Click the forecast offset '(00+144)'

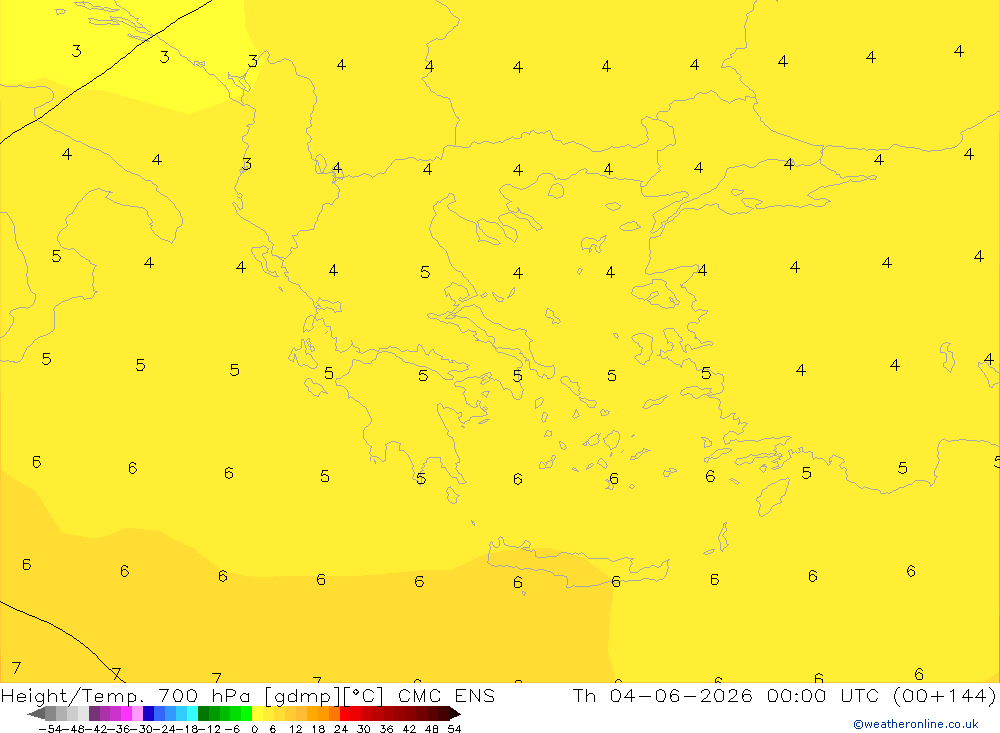(x=944, y=696)
